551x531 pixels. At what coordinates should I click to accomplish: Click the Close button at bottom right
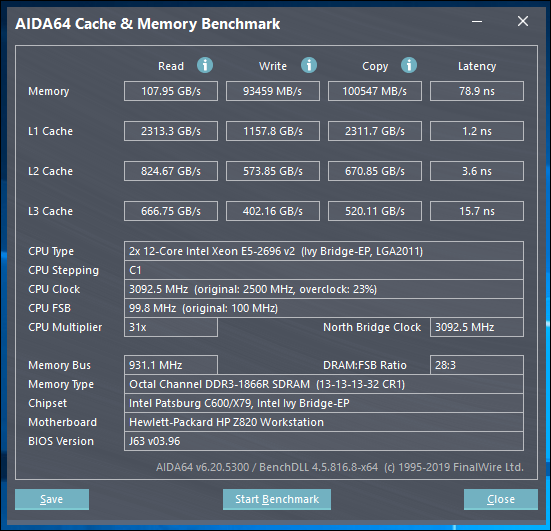[501, 499]
